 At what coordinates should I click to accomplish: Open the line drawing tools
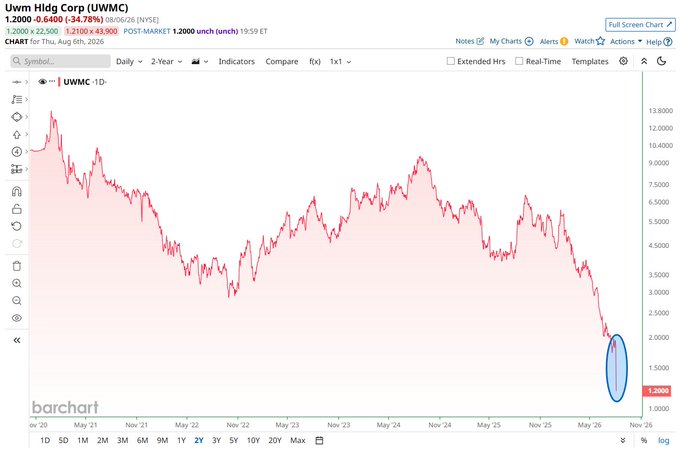pos(17,99)
